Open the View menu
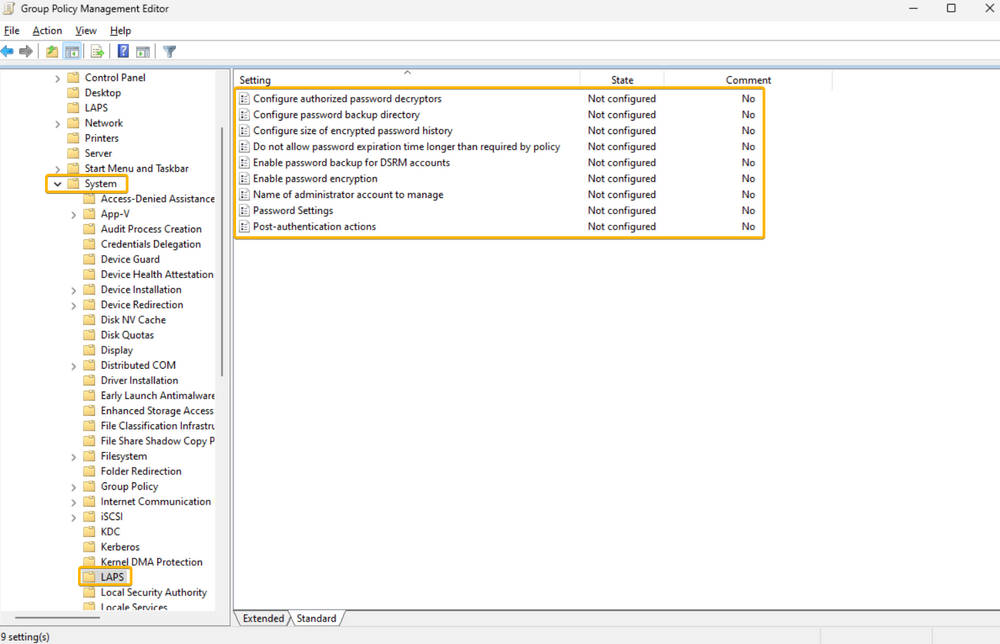1000x644 pixels. (x=85, y=30)
